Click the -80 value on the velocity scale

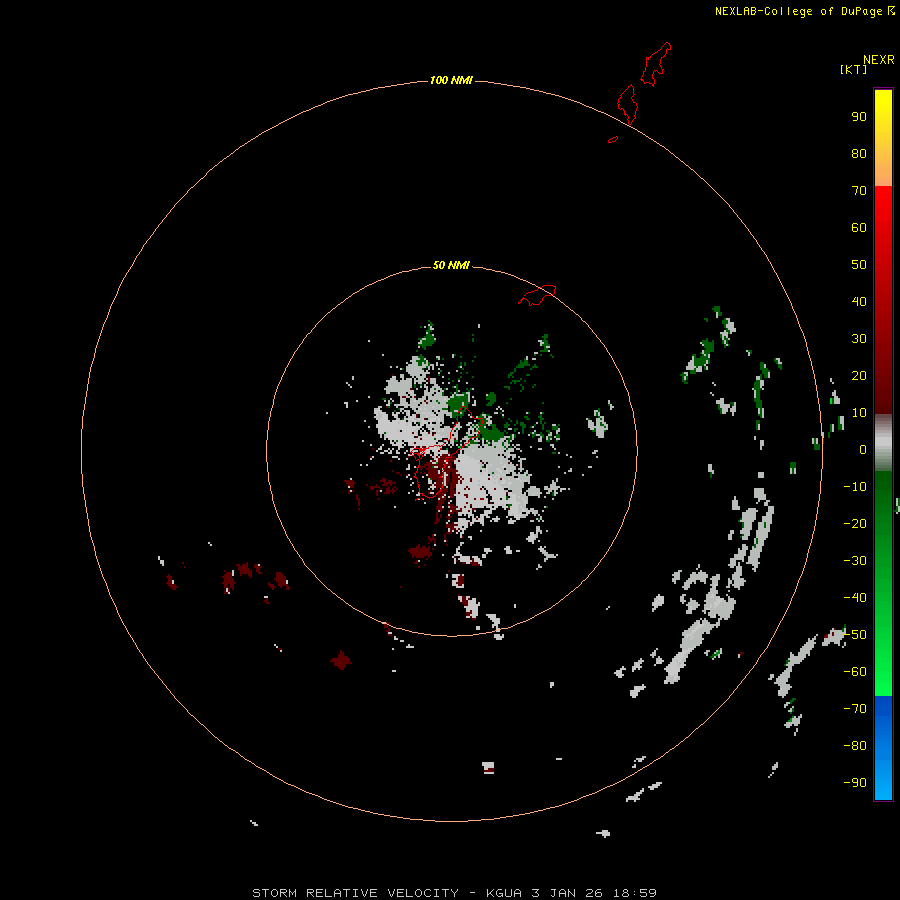click(x=855, y=746)
